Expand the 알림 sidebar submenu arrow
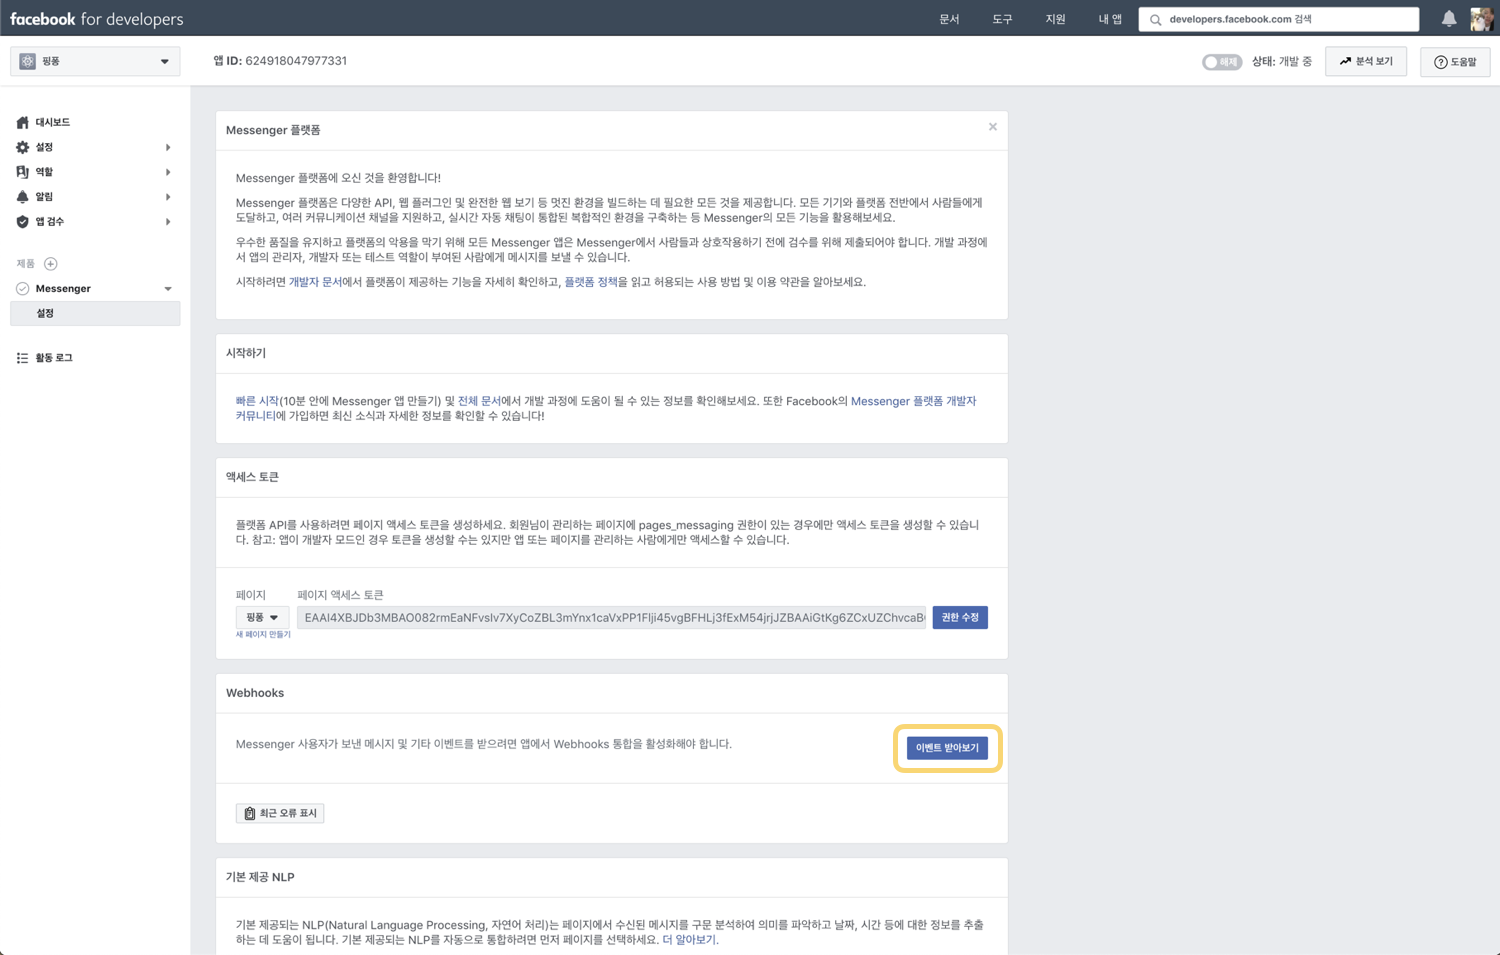Image resolution: width=1500 pixels, height=955 pixels. point(168,198)
